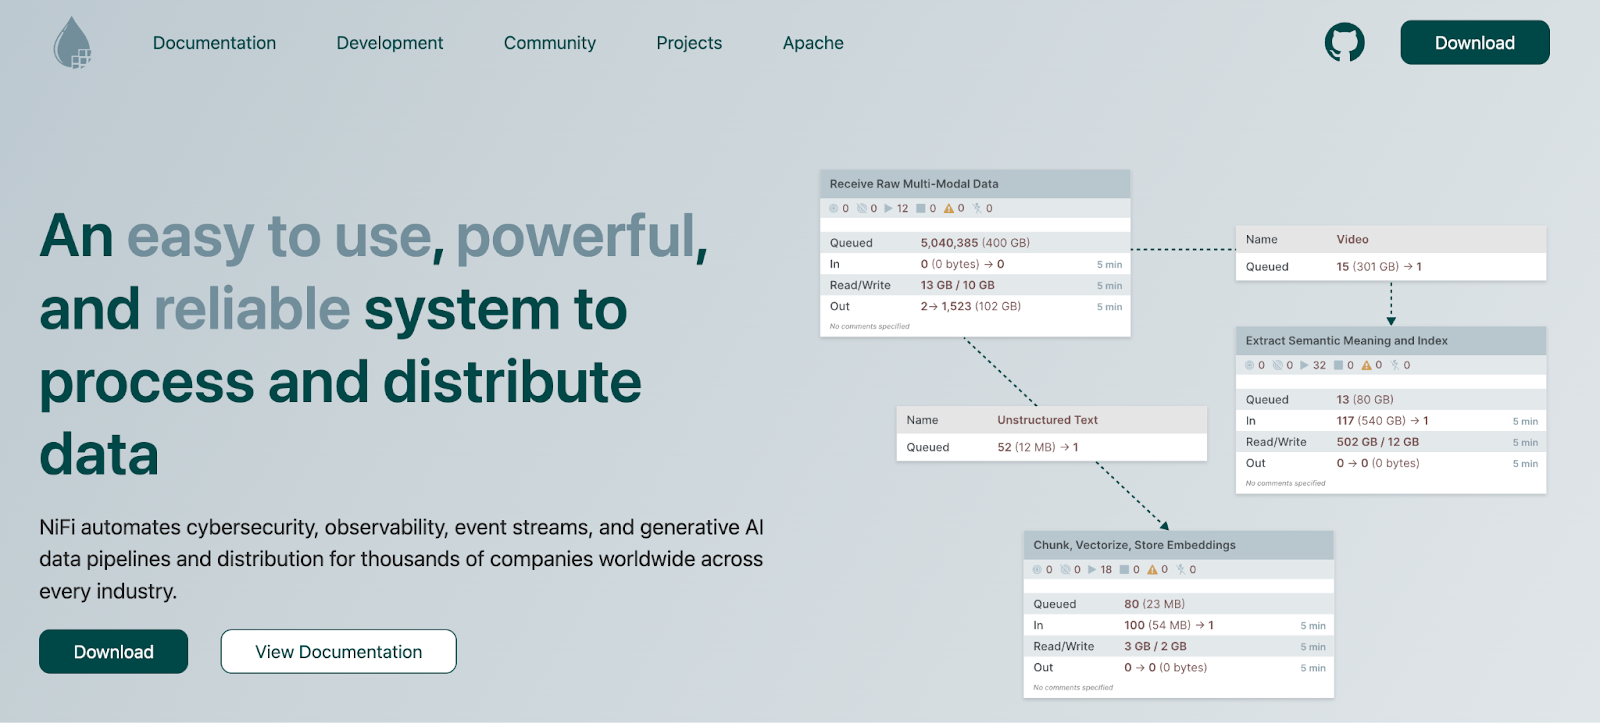Click transmitting ports icon in Extract Semantic Meaning card
The height and width of the screenshot is (723, 1600).
pyautogui.click(x=1249, y=365)
